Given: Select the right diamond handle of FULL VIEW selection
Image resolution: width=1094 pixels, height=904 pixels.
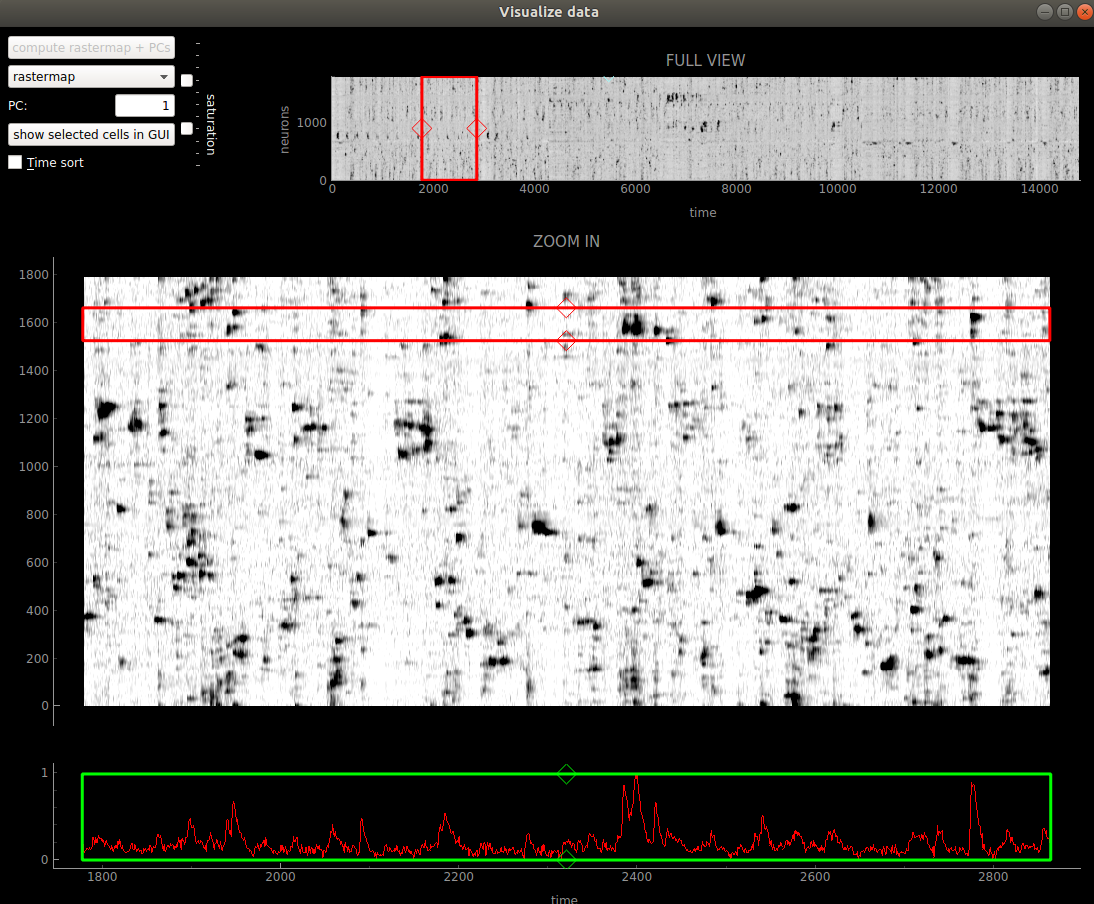Looking at the screenshot, I should click(477, 128).
